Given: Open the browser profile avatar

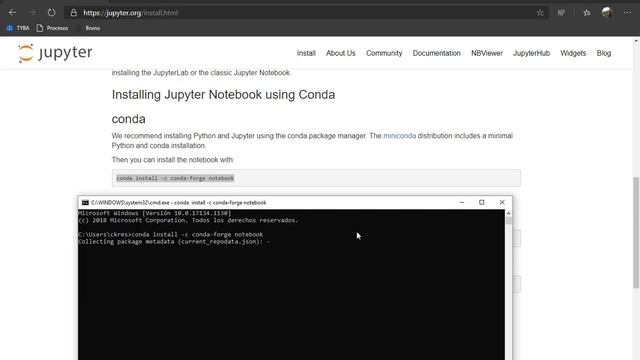Looking at the screenshot, I should (607, 13).
